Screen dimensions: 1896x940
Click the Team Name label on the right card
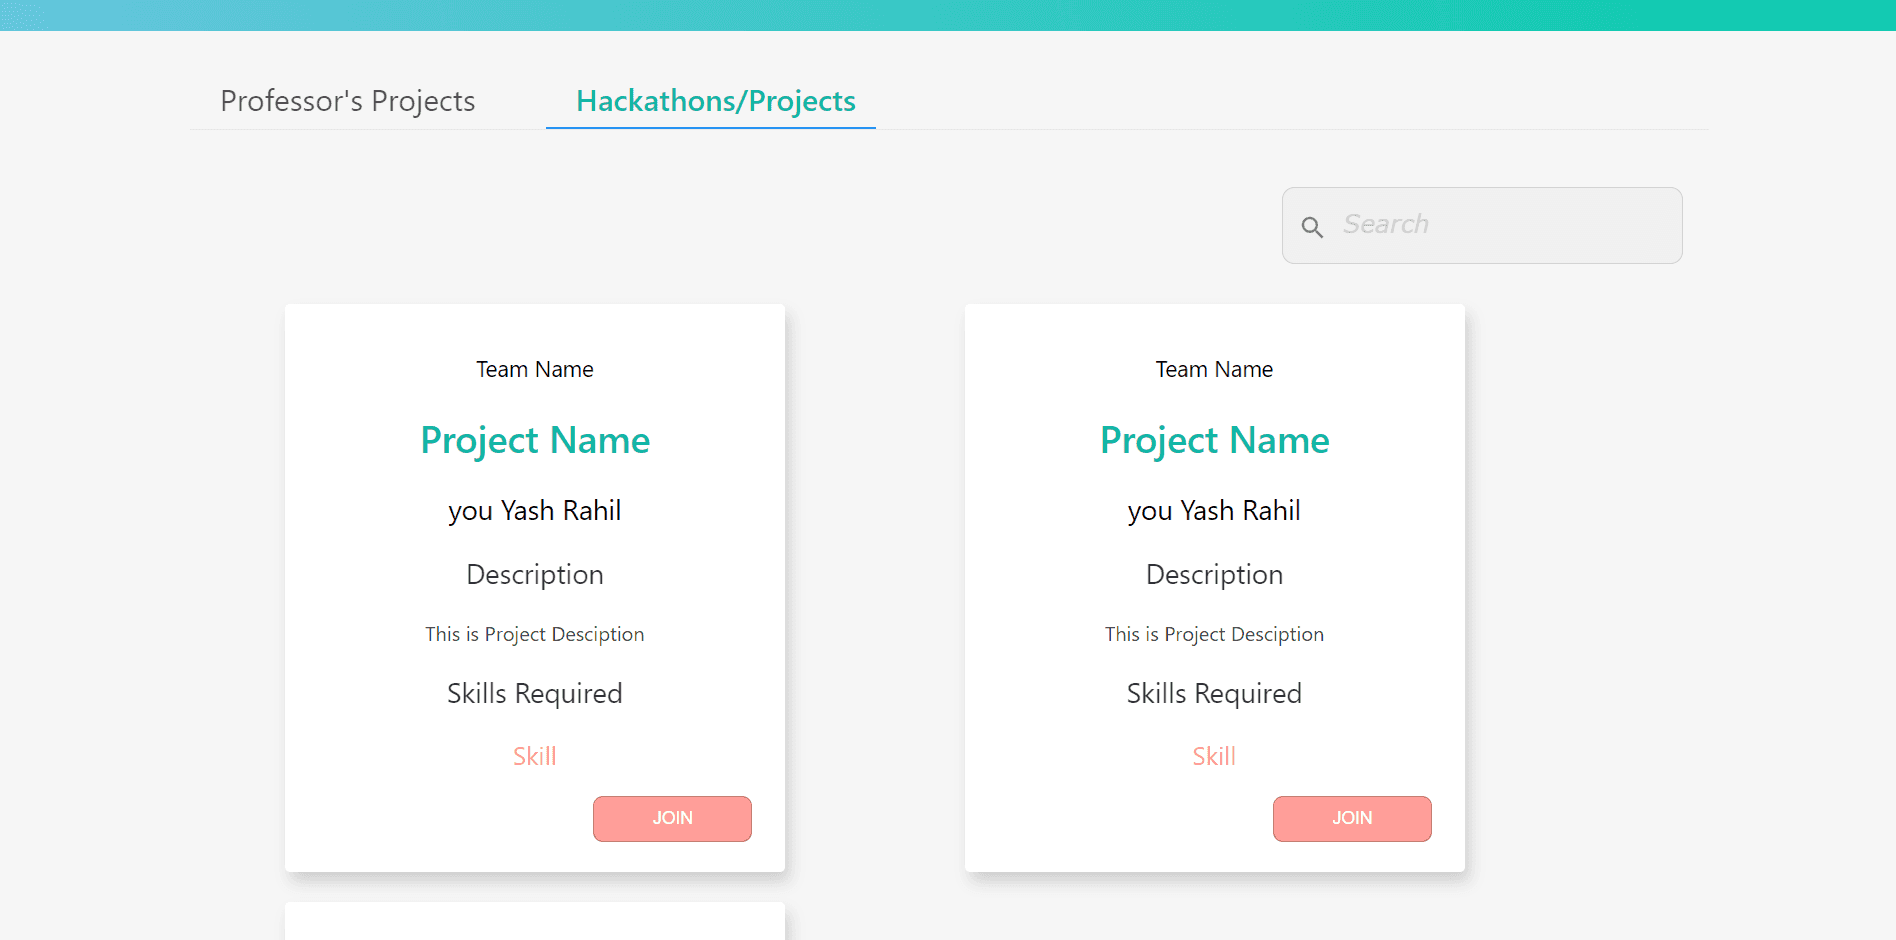tap(1213, 369)
